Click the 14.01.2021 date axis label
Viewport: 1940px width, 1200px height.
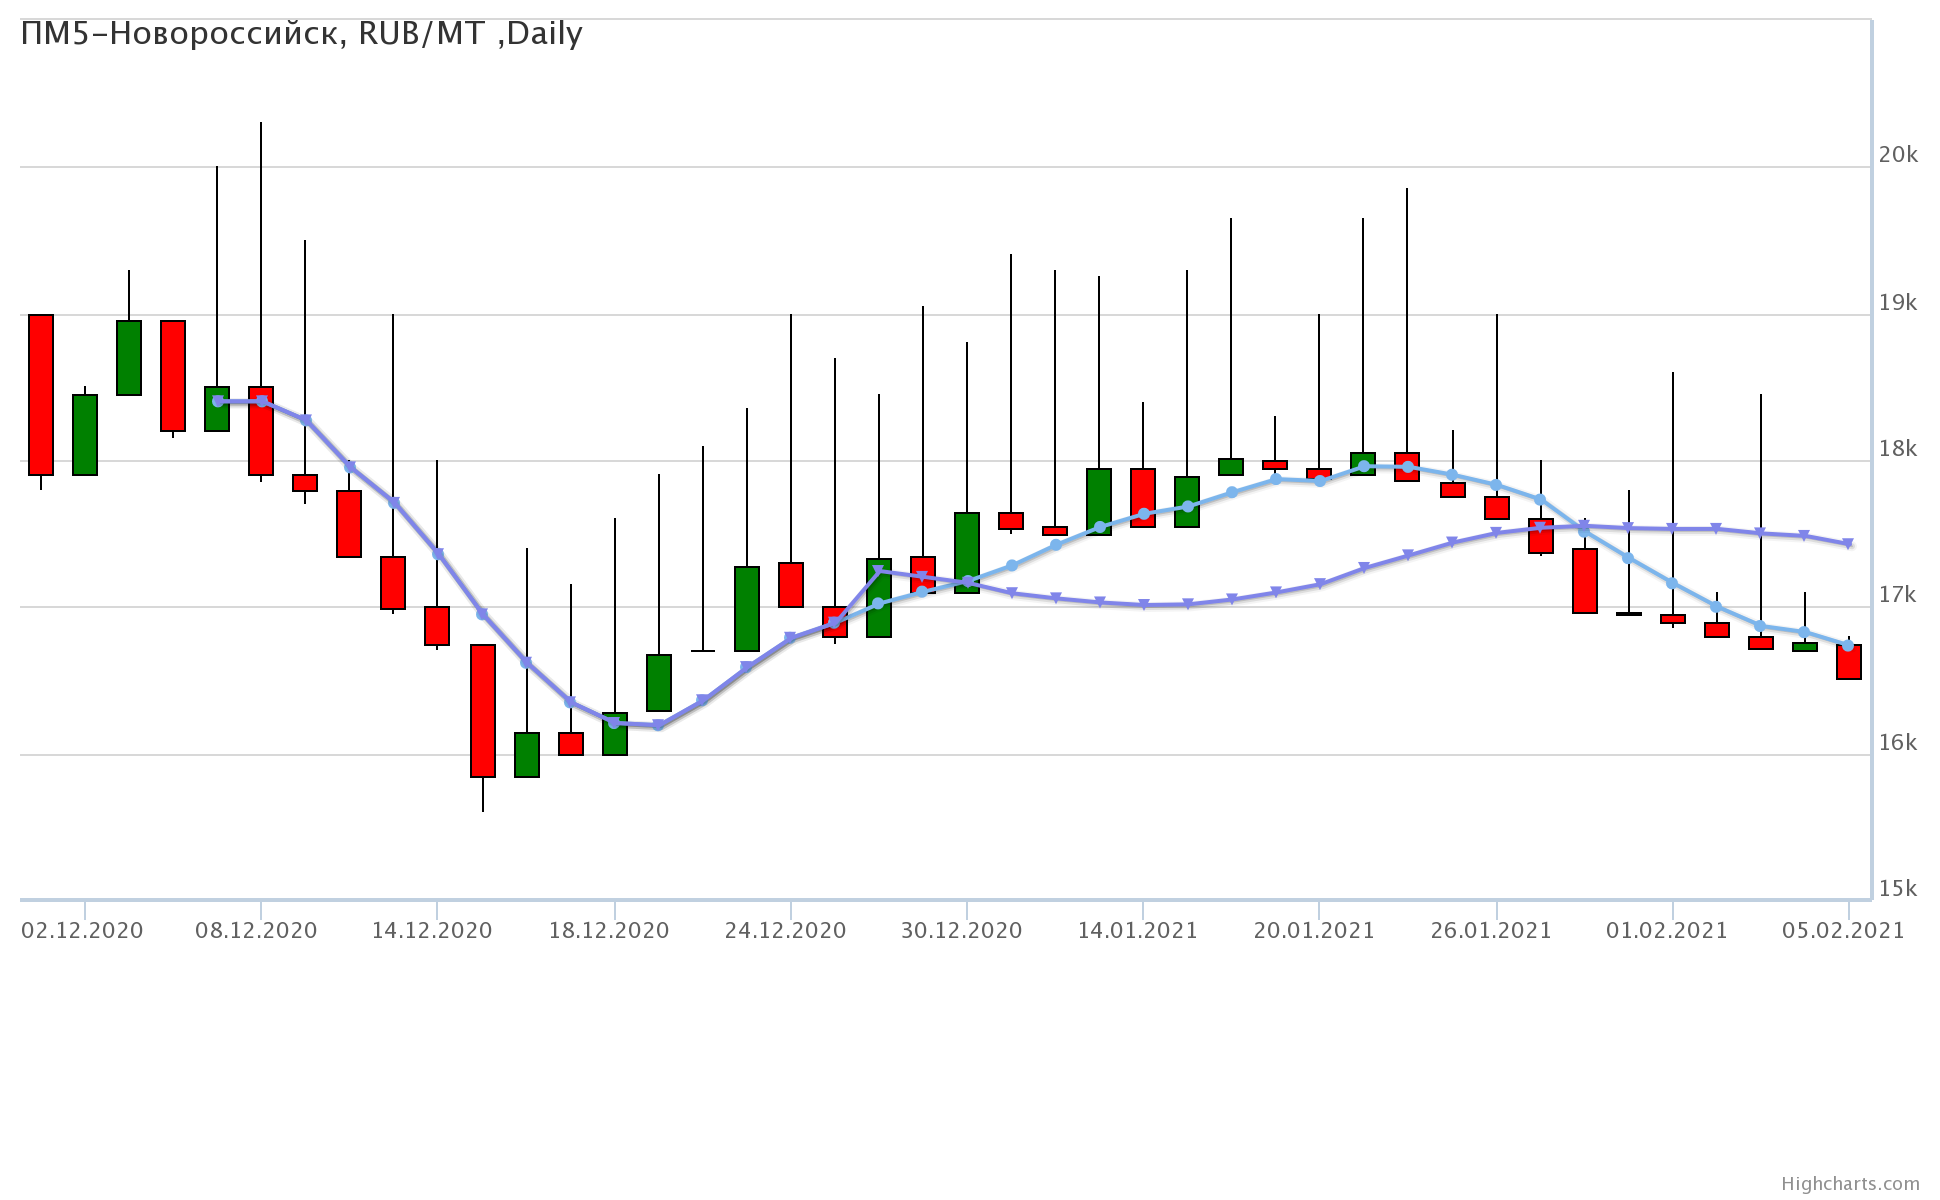pos(1137,931)
